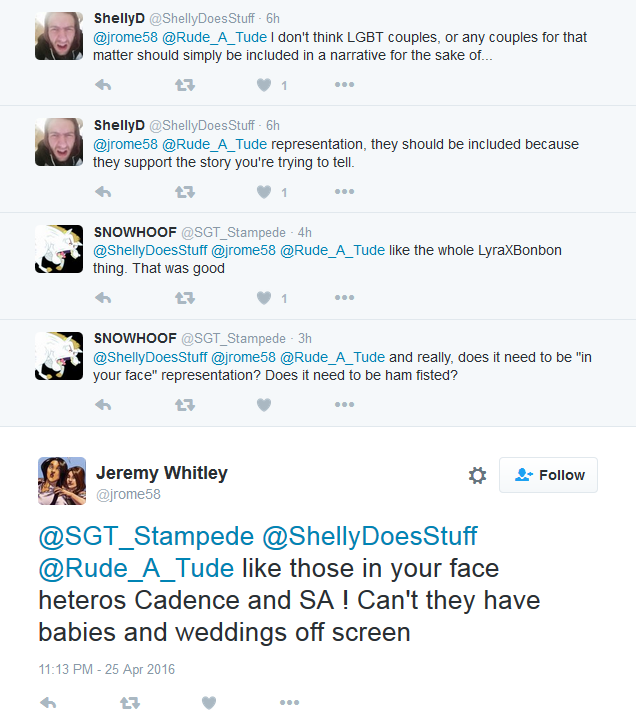Image resolution: width=636 pixels, height=726 pixels.
Task: Reply to SNOWHOOF's "ham fisted" tweet
Action: (x=102, y=404)
